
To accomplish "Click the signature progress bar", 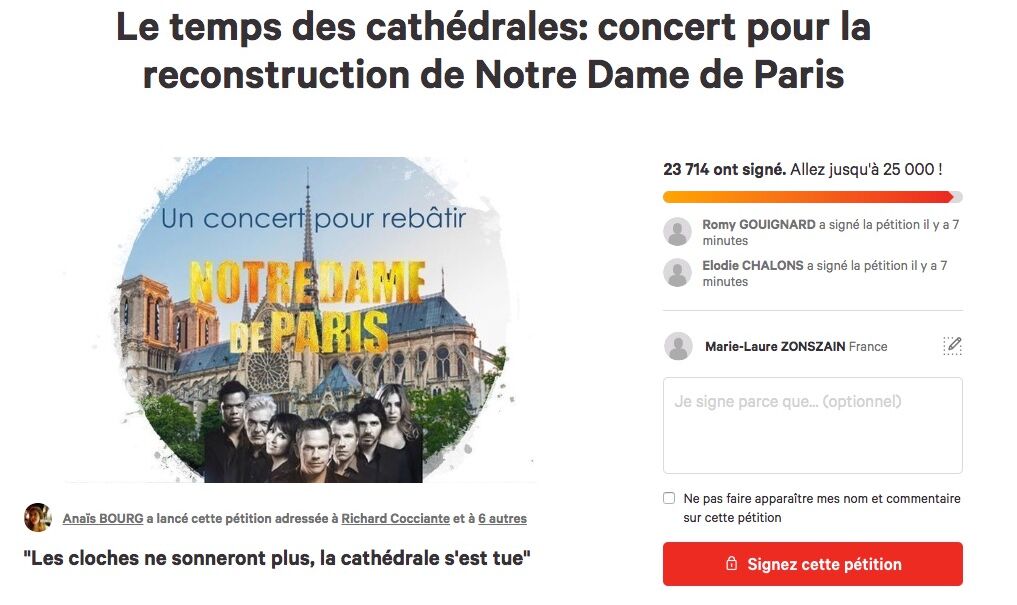I will (813, 197).
